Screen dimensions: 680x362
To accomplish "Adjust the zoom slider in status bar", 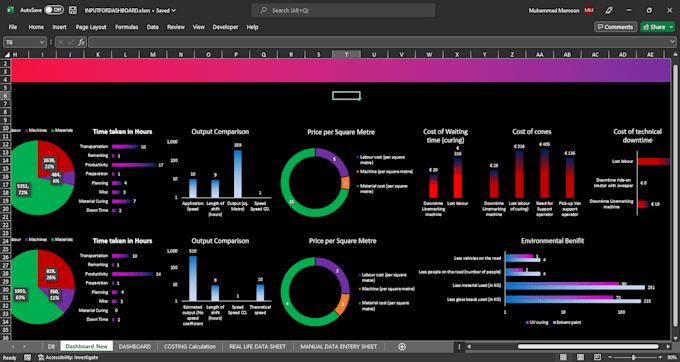I will [x=634, y=358].
